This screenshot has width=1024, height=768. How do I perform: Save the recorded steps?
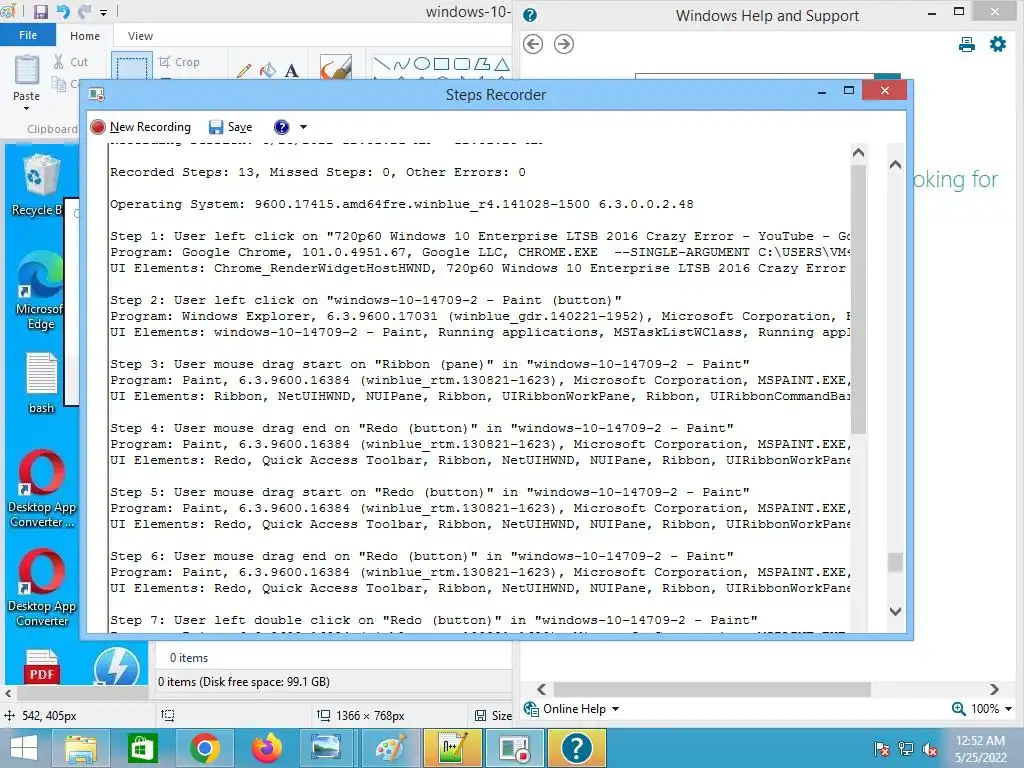click(231, 127)
